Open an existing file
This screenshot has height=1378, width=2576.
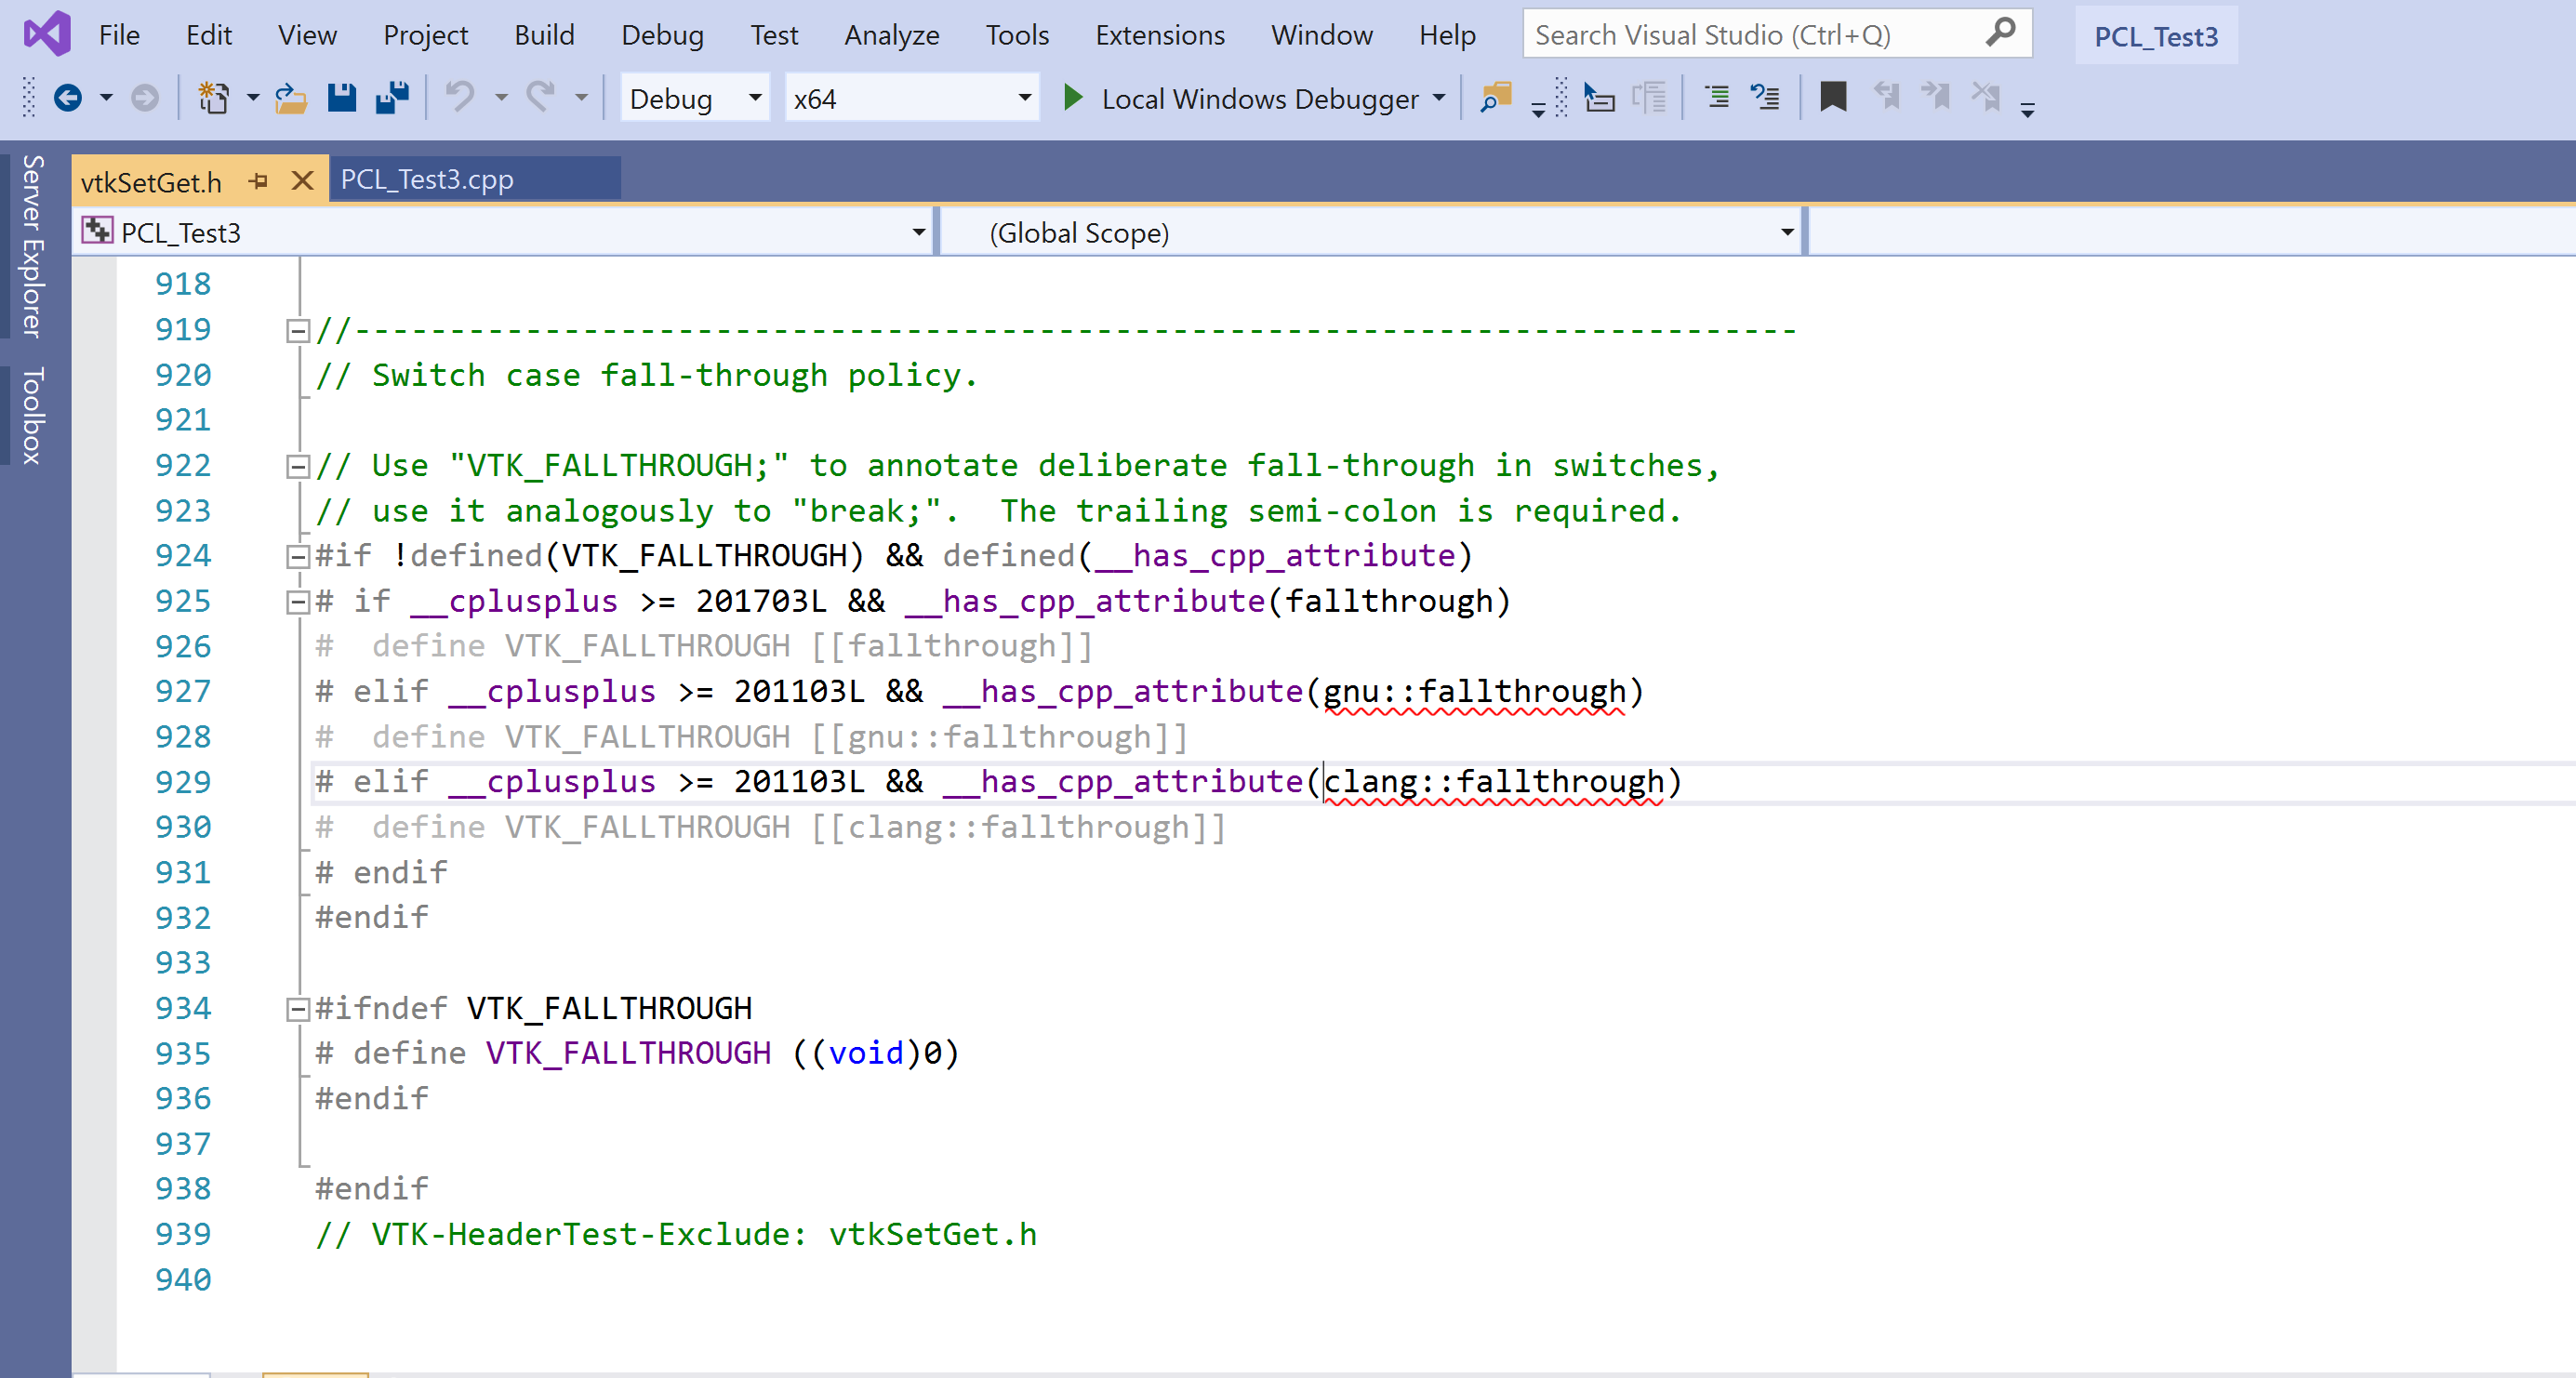[x=290, y=97]
